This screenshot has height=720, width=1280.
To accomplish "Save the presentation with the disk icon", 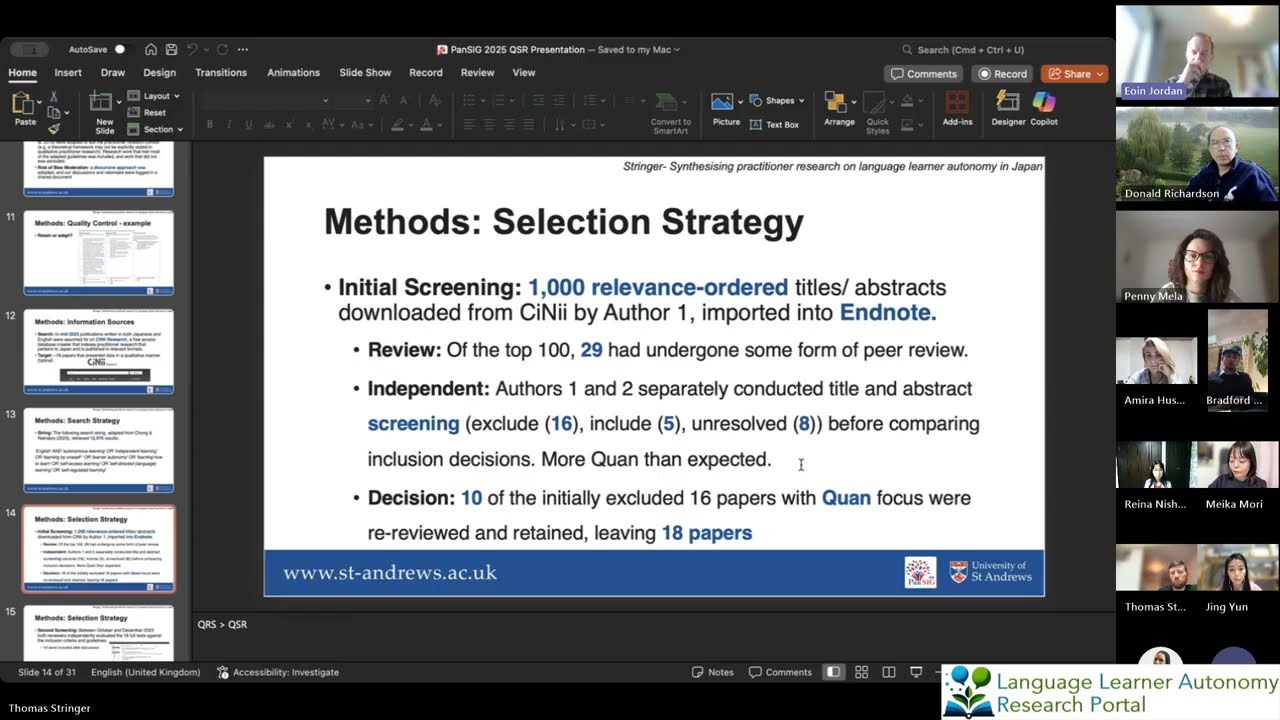I will 172,49.
